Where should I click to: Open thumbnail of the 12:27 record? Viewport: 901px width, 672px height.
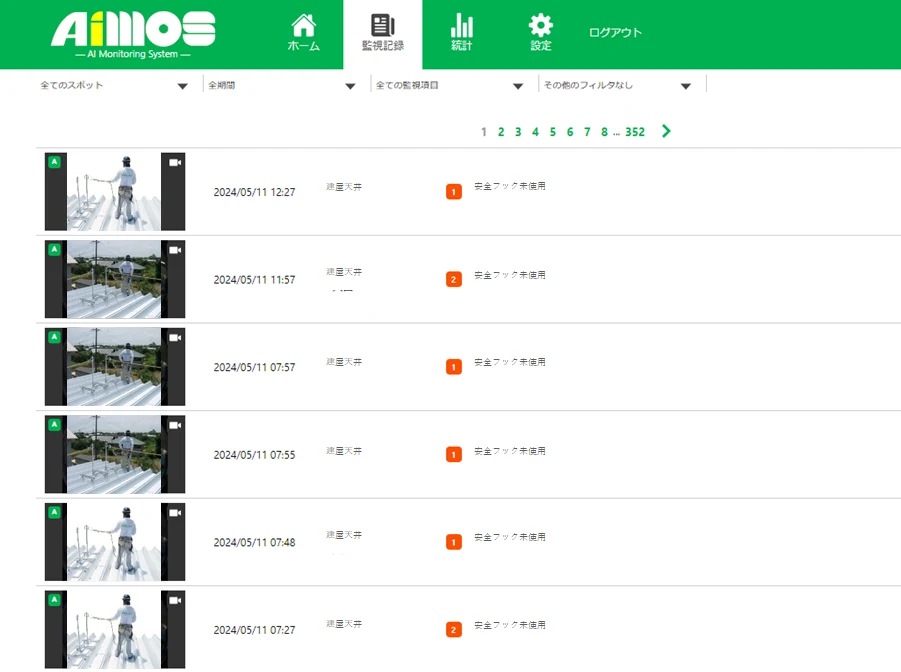[x=114, y=191]
